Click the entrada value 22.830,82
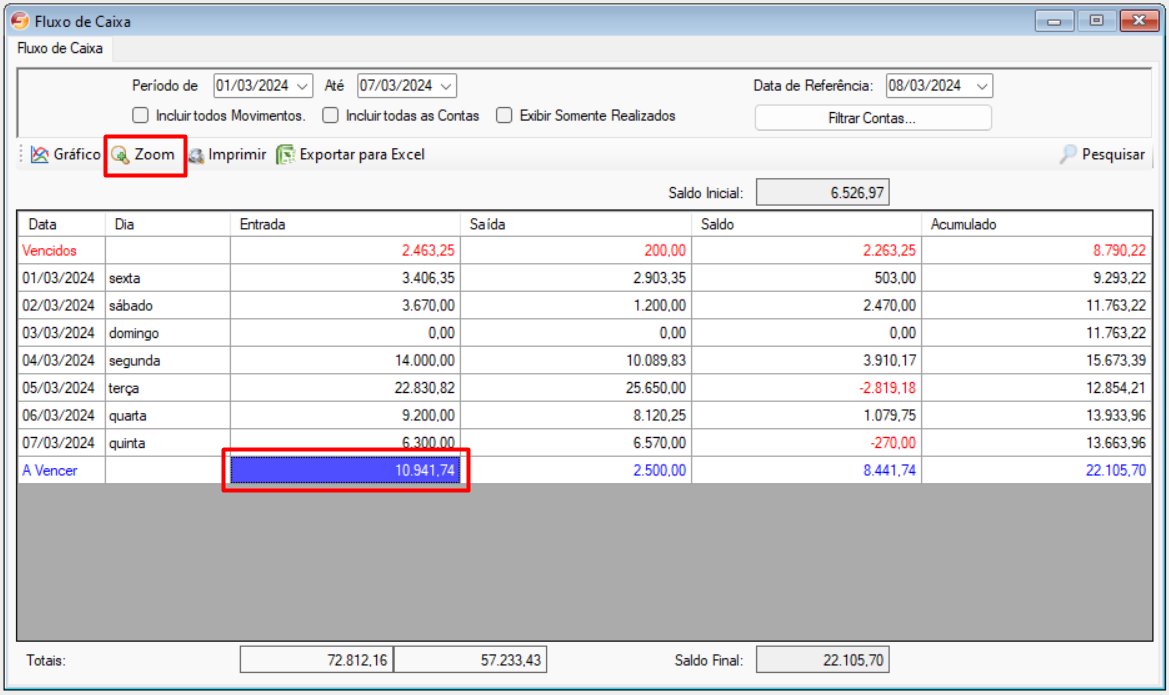Screen dimensions: 1169x695 coord(345,389)
